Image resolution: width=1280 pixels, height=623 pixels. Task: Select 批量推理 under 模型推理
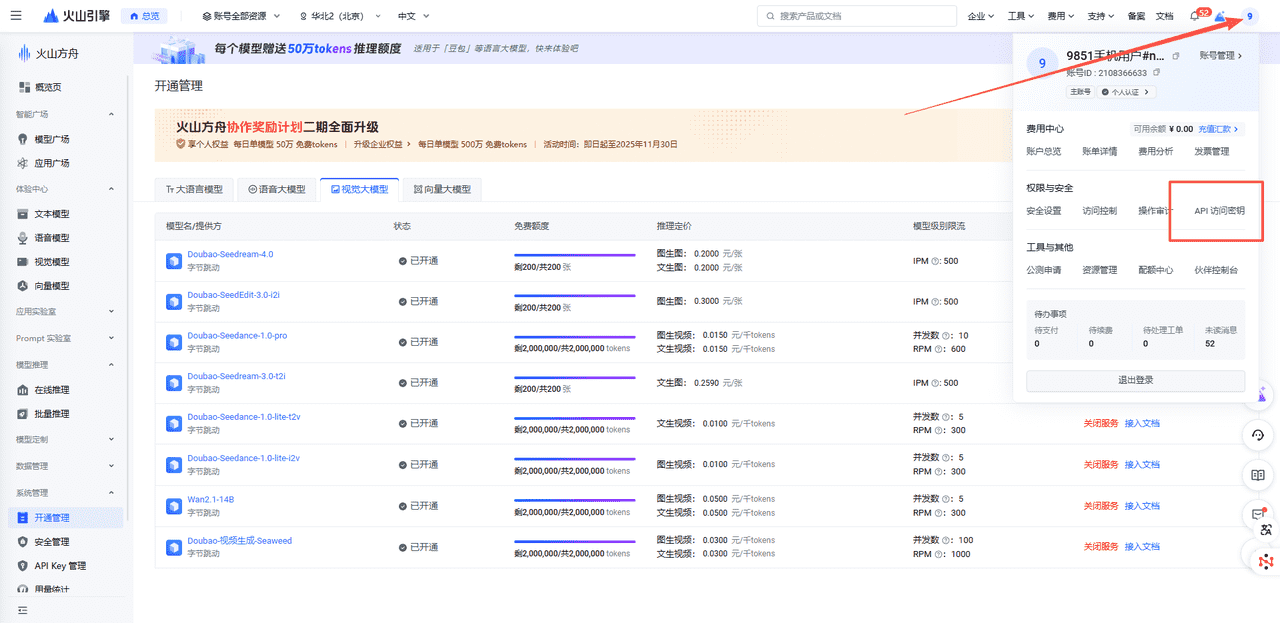click(x=52, y=413)
